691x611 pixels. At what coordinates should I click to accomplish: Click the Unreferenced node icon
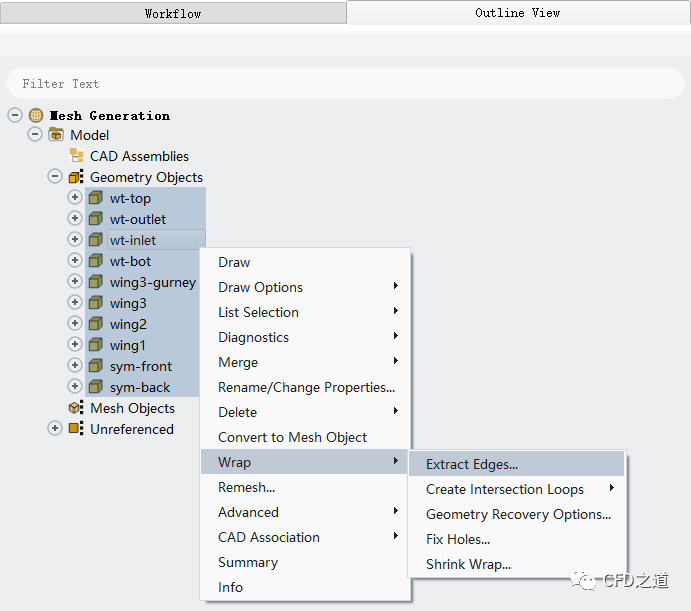[x=76, y=429]
